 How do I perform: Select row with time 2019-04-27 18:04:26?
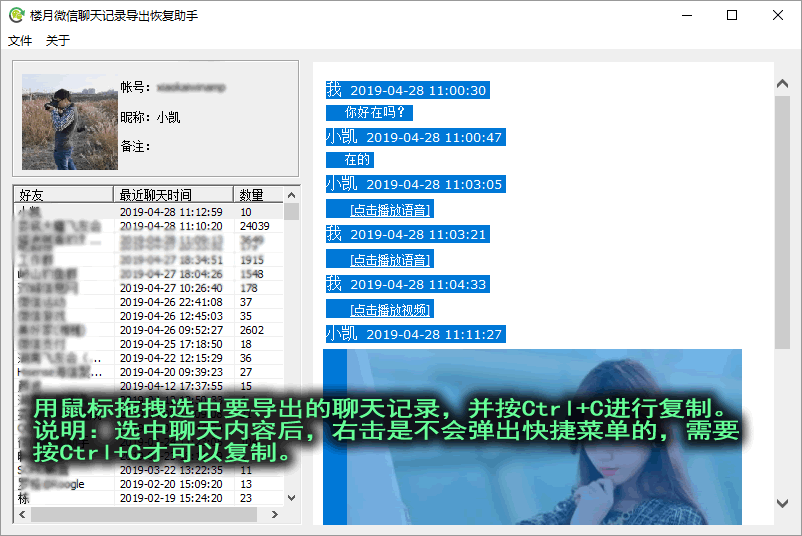[148, 274]
